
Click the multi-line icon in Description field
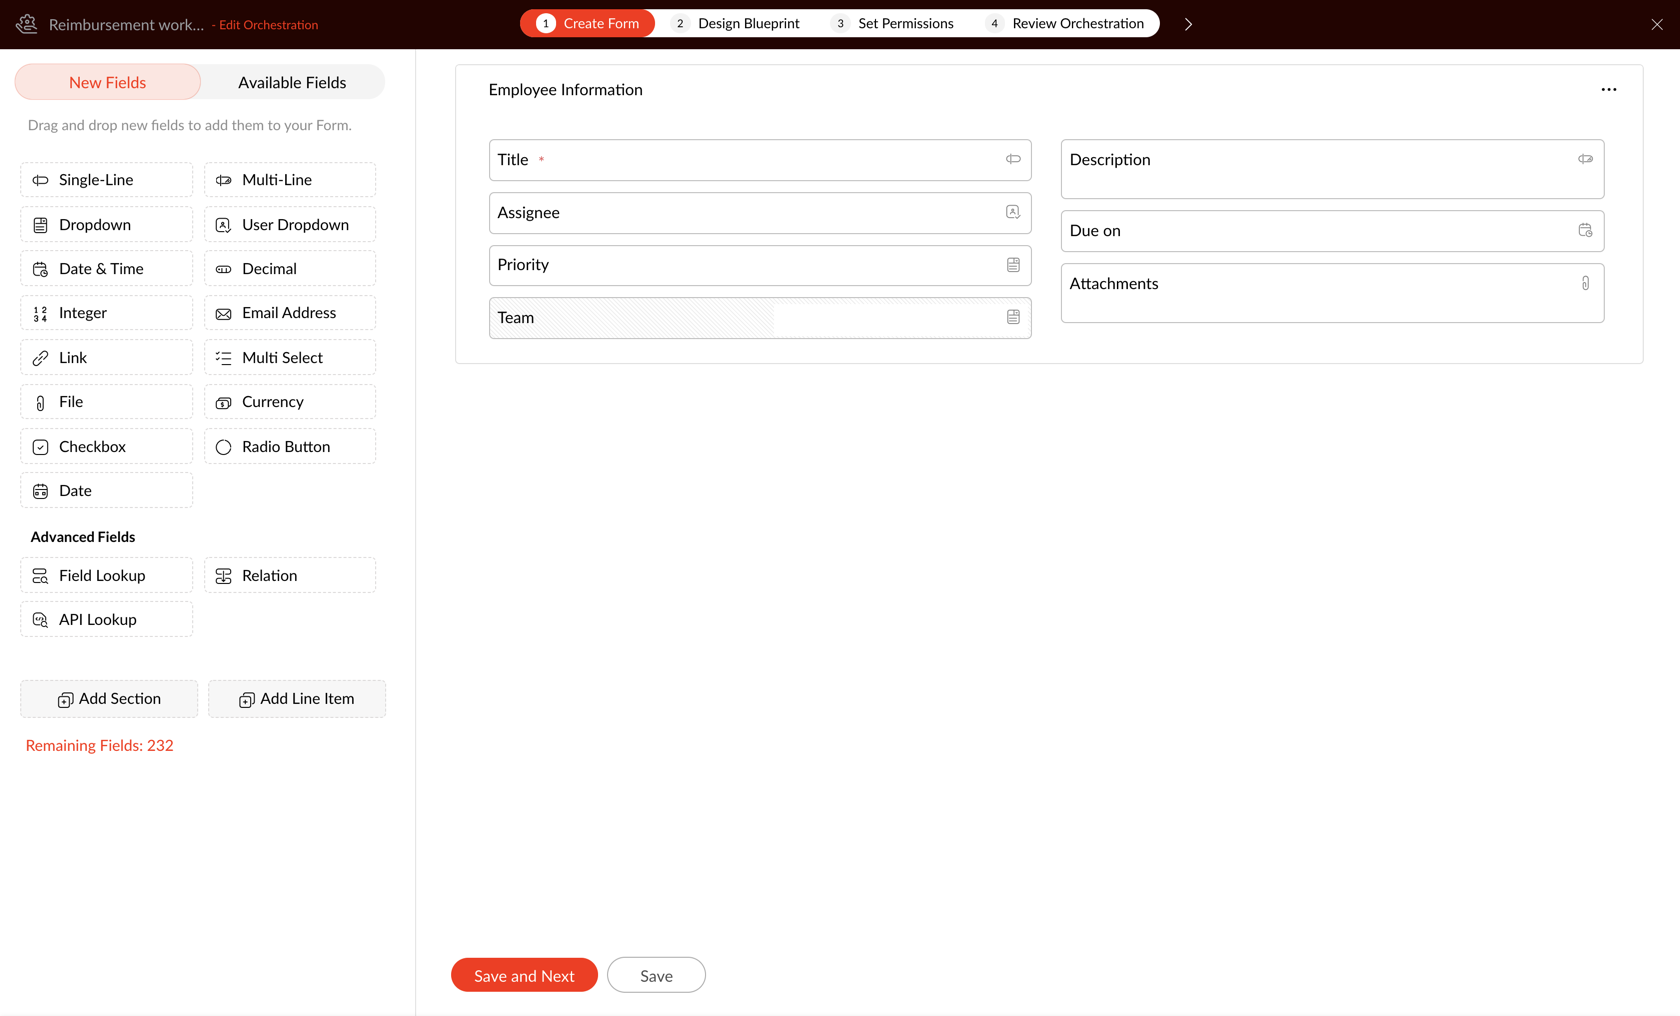click(x=1585, y=159)
